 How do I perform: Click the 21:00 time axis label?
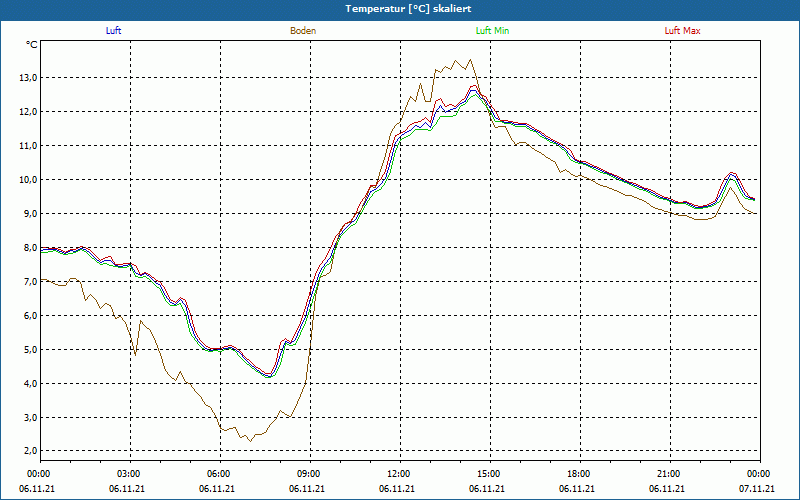[670, 474]
